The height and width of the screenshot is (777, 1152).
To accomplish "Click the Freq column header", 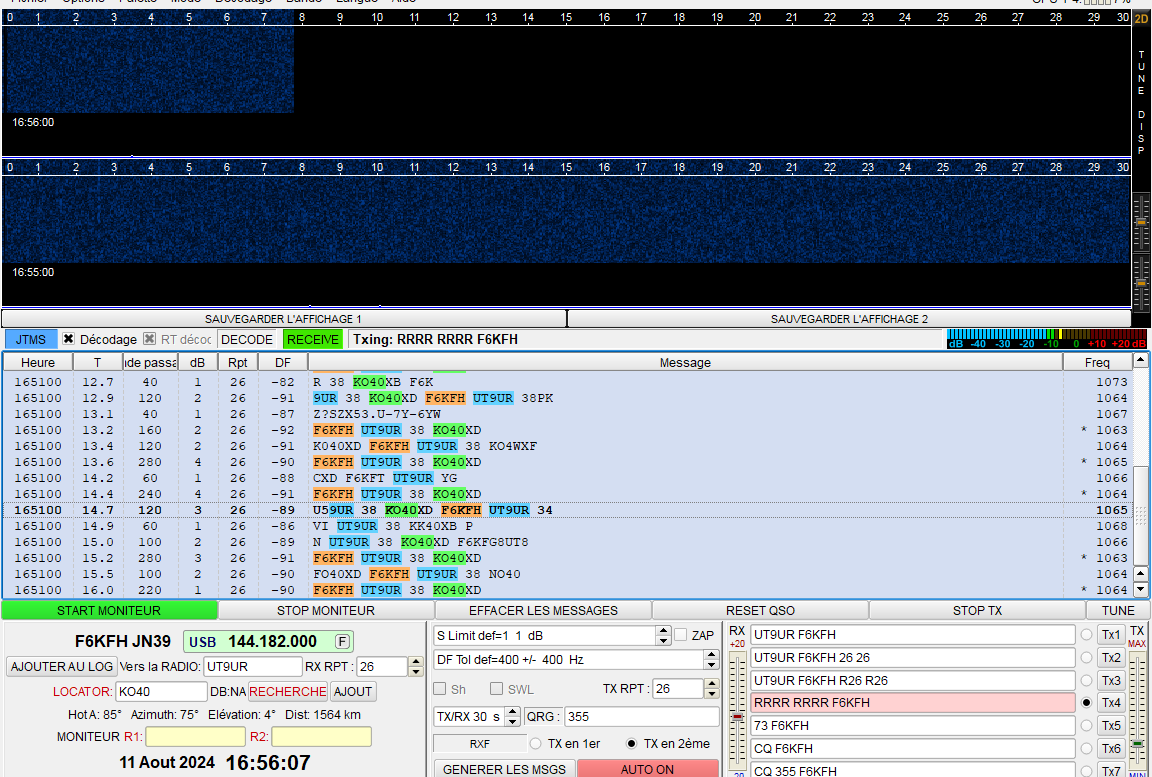I will (1097, 362).
